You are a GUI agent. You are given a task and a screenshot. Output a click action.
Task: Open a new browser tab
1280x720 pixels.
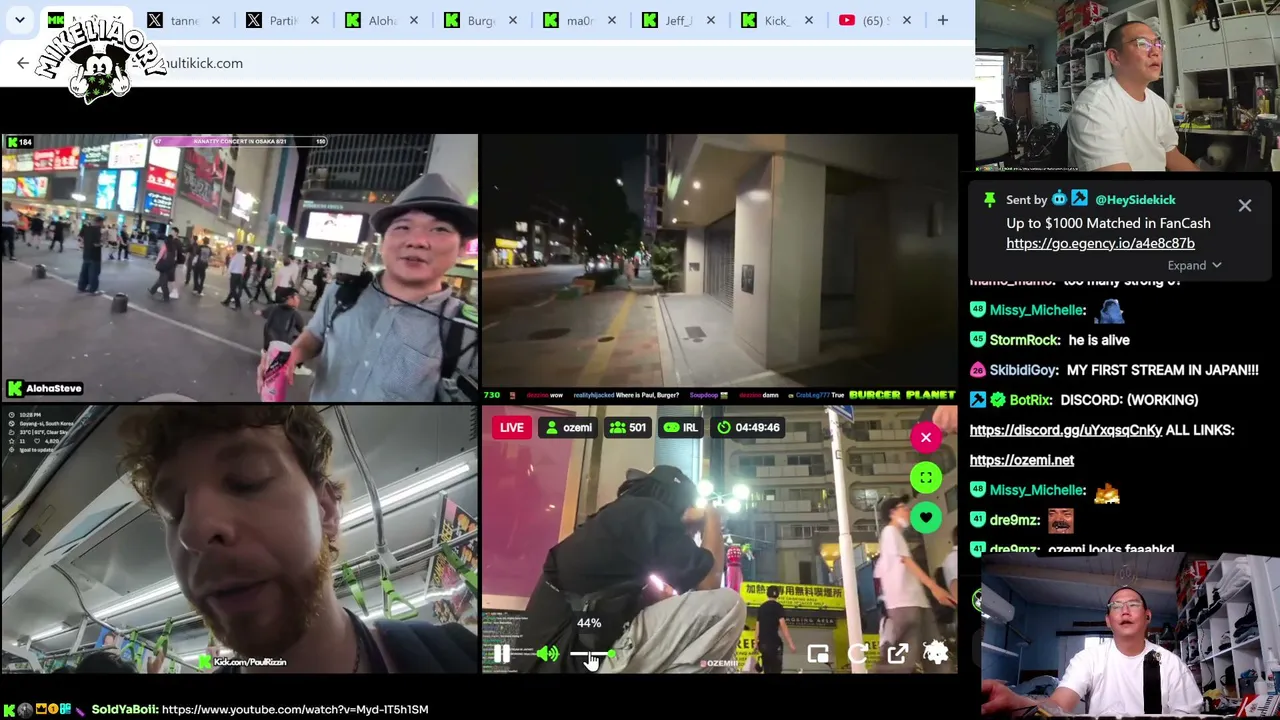(942, 20)
